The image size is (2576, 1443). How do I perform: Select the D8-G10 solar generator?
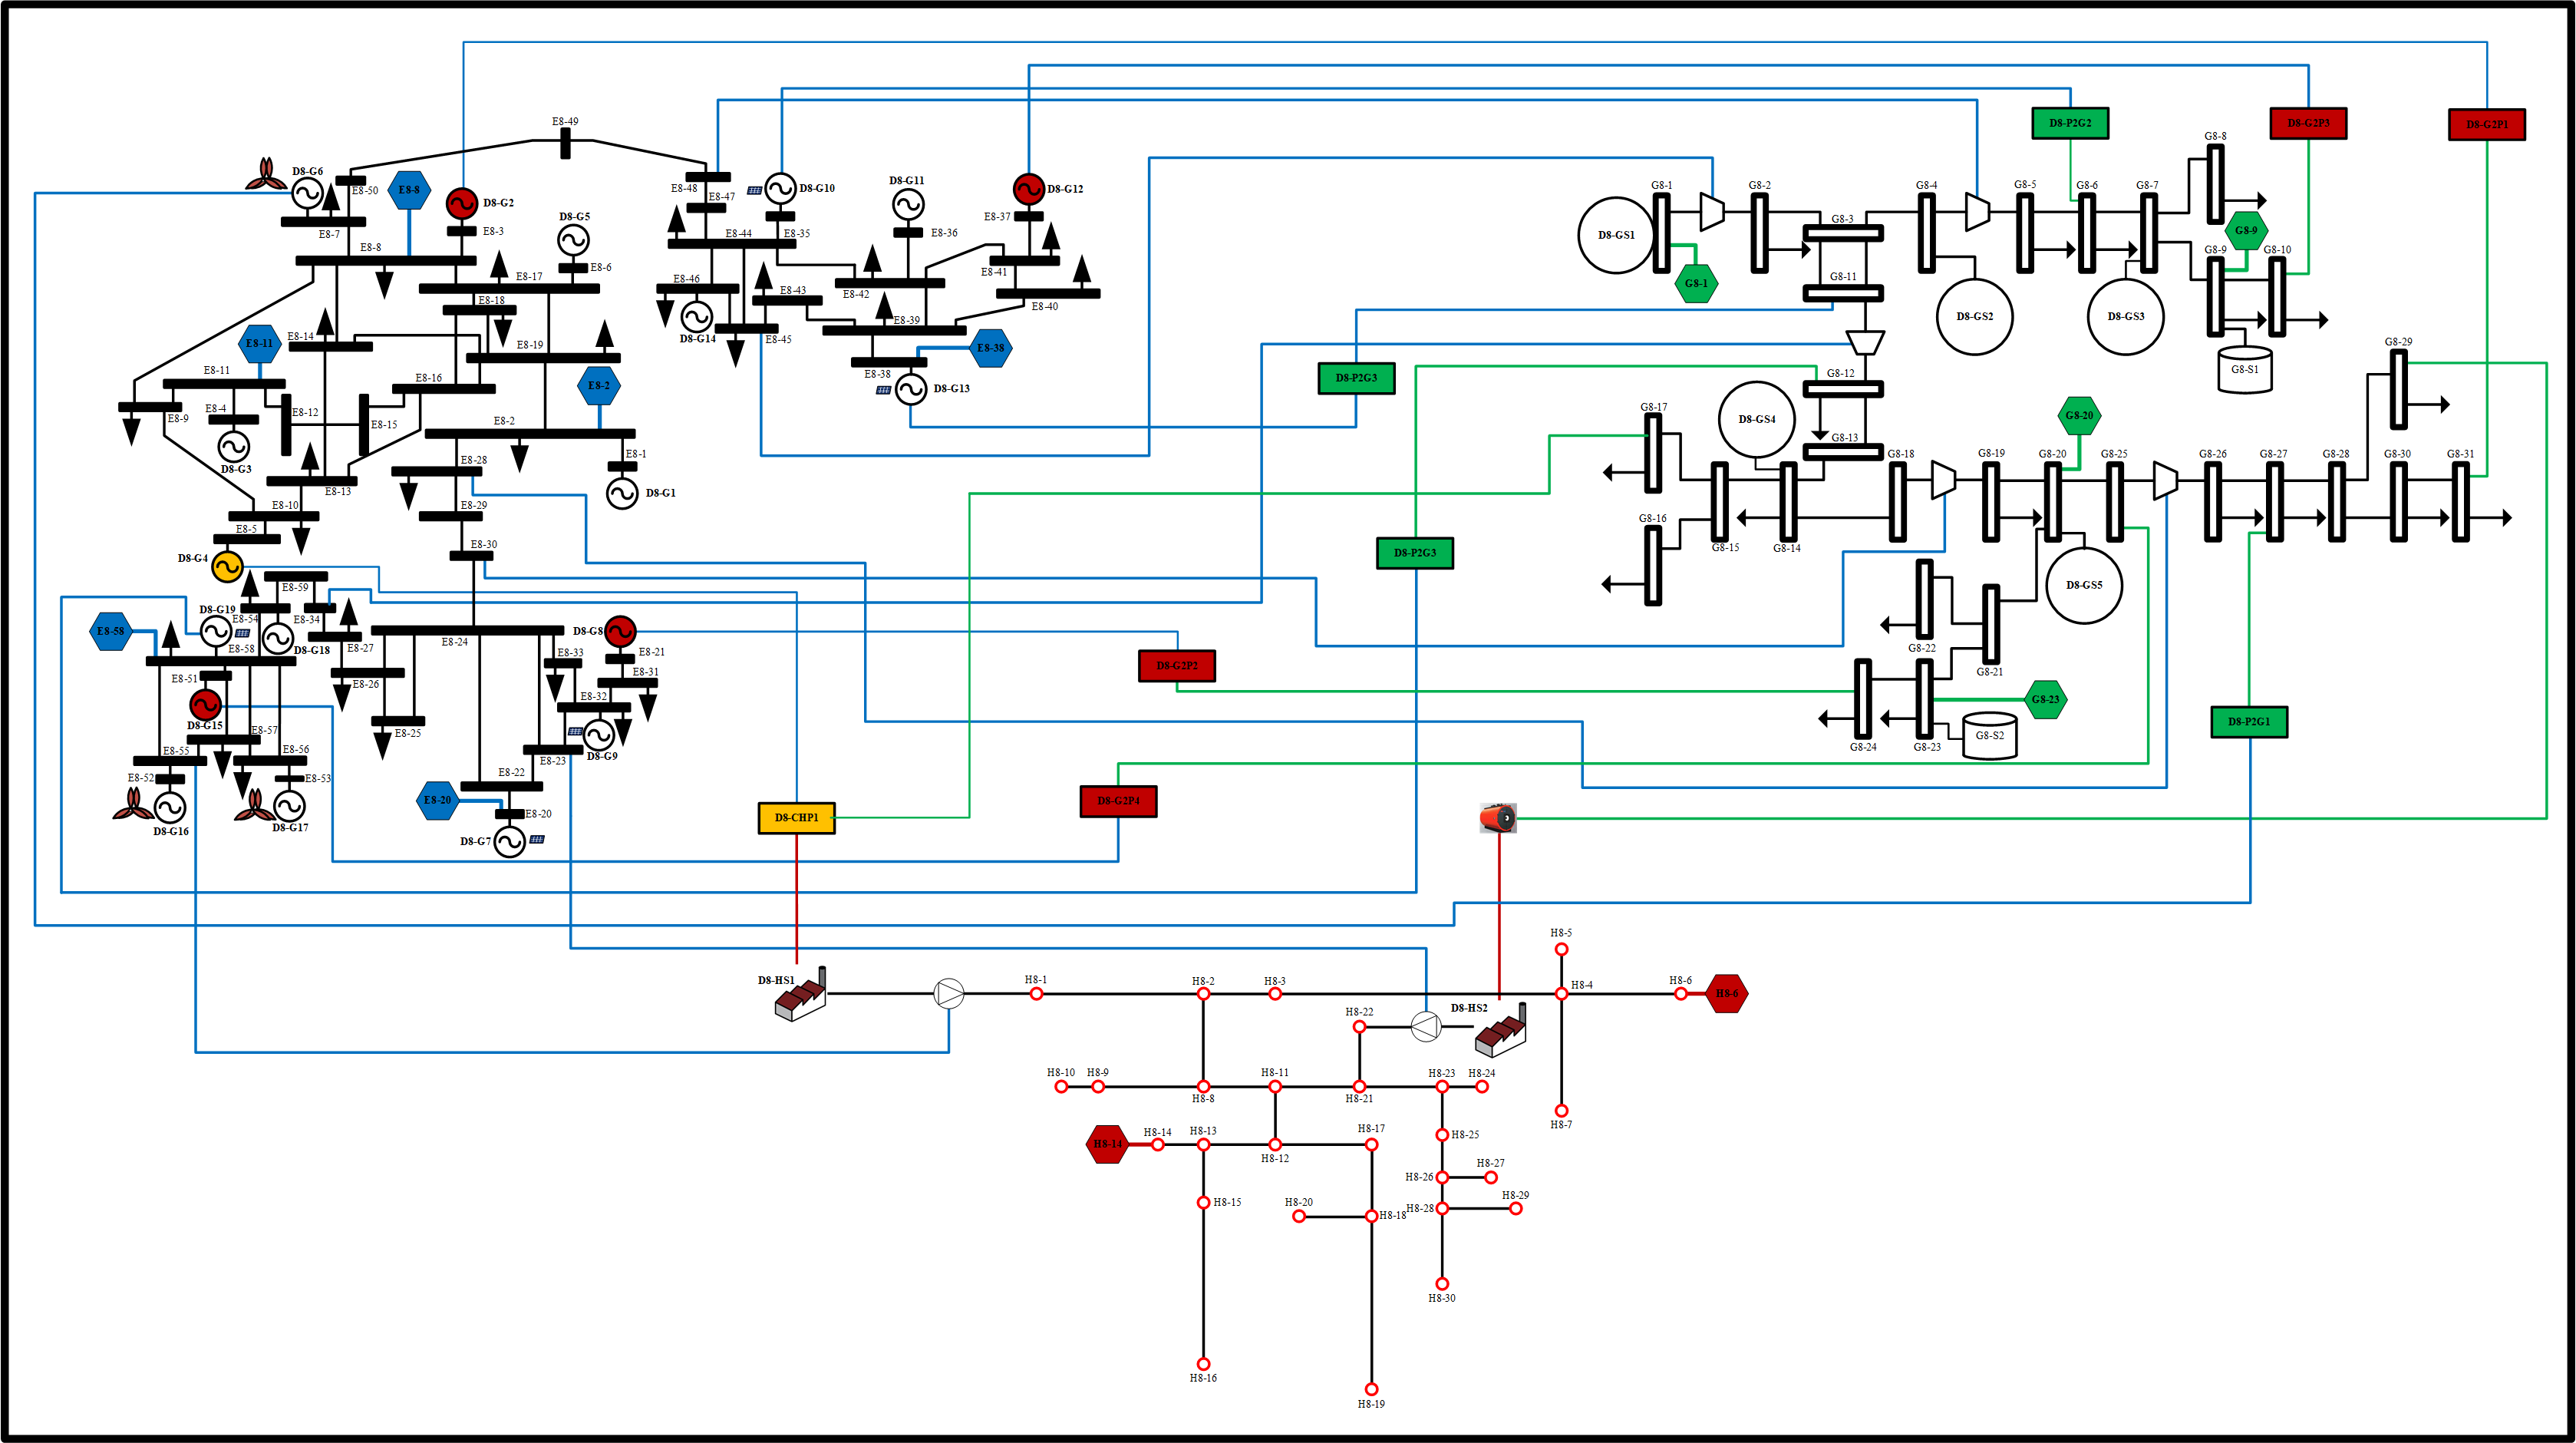780,188
